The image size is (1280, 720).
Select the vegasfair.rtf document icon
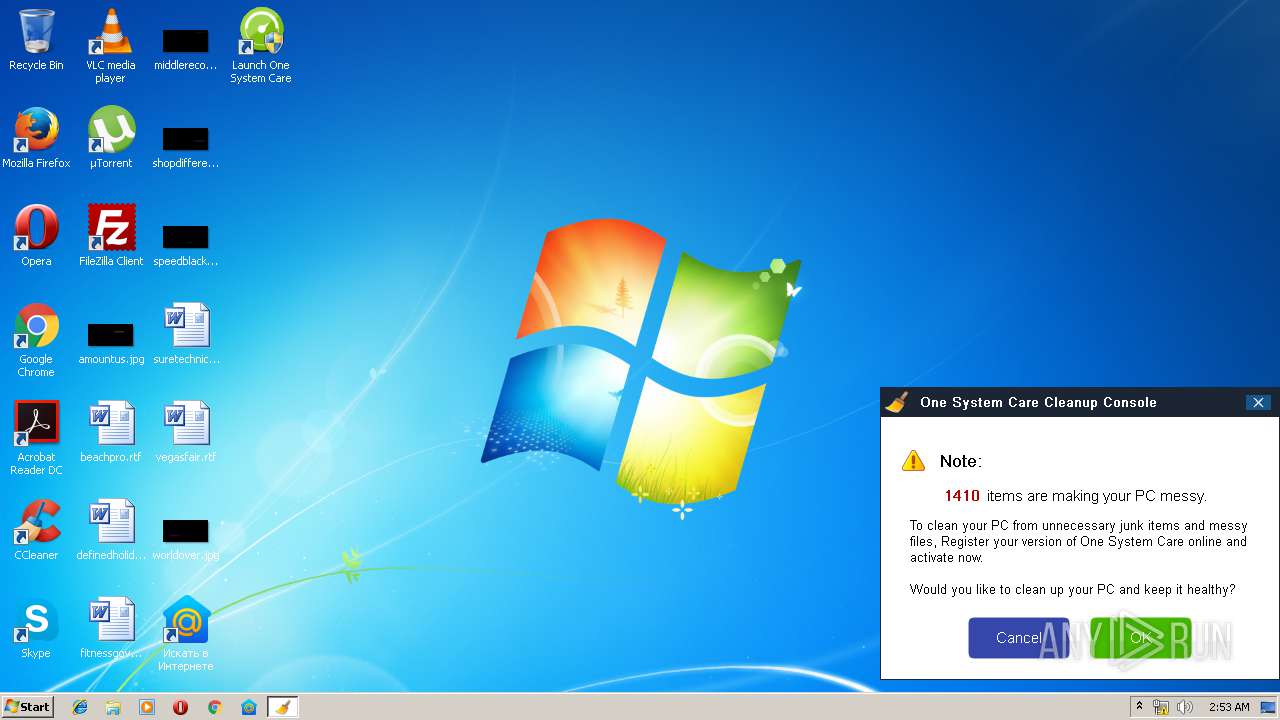pyautogui.click(x=185, y=432)
